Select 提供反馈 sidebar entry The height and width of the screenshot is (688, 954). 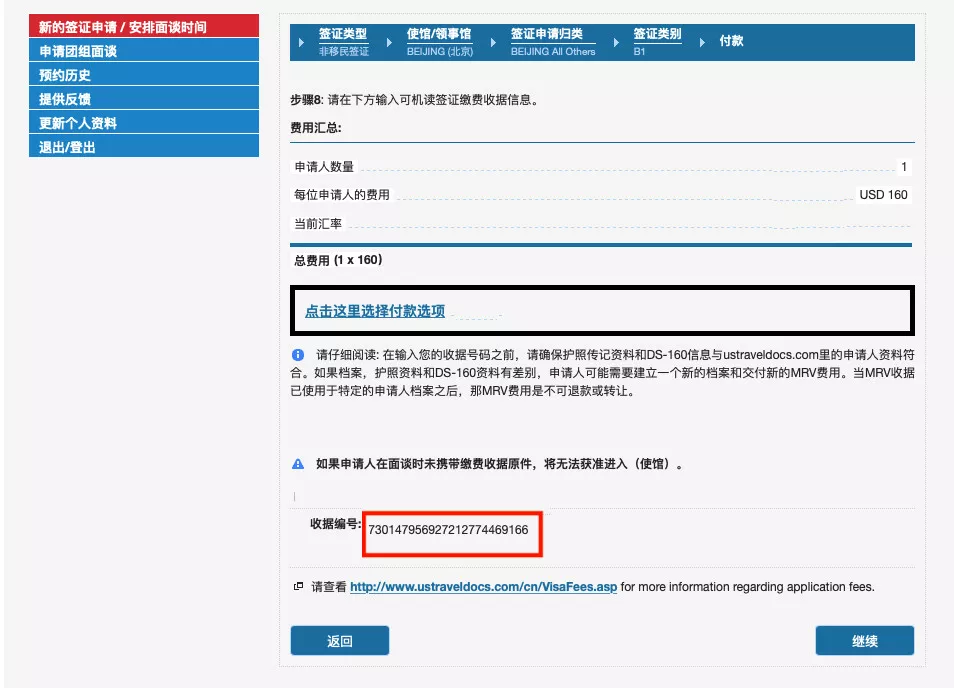pos(144,99)
